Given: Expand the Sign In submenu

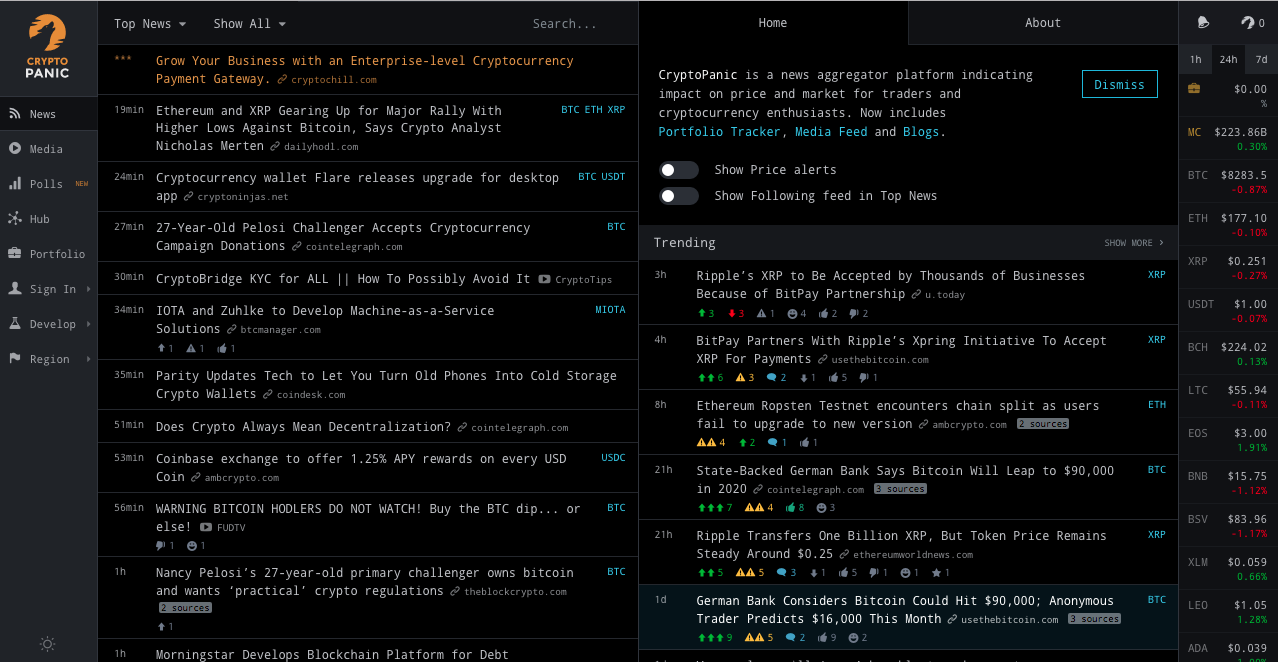Looking at the screenshot, I should point(49,289).
